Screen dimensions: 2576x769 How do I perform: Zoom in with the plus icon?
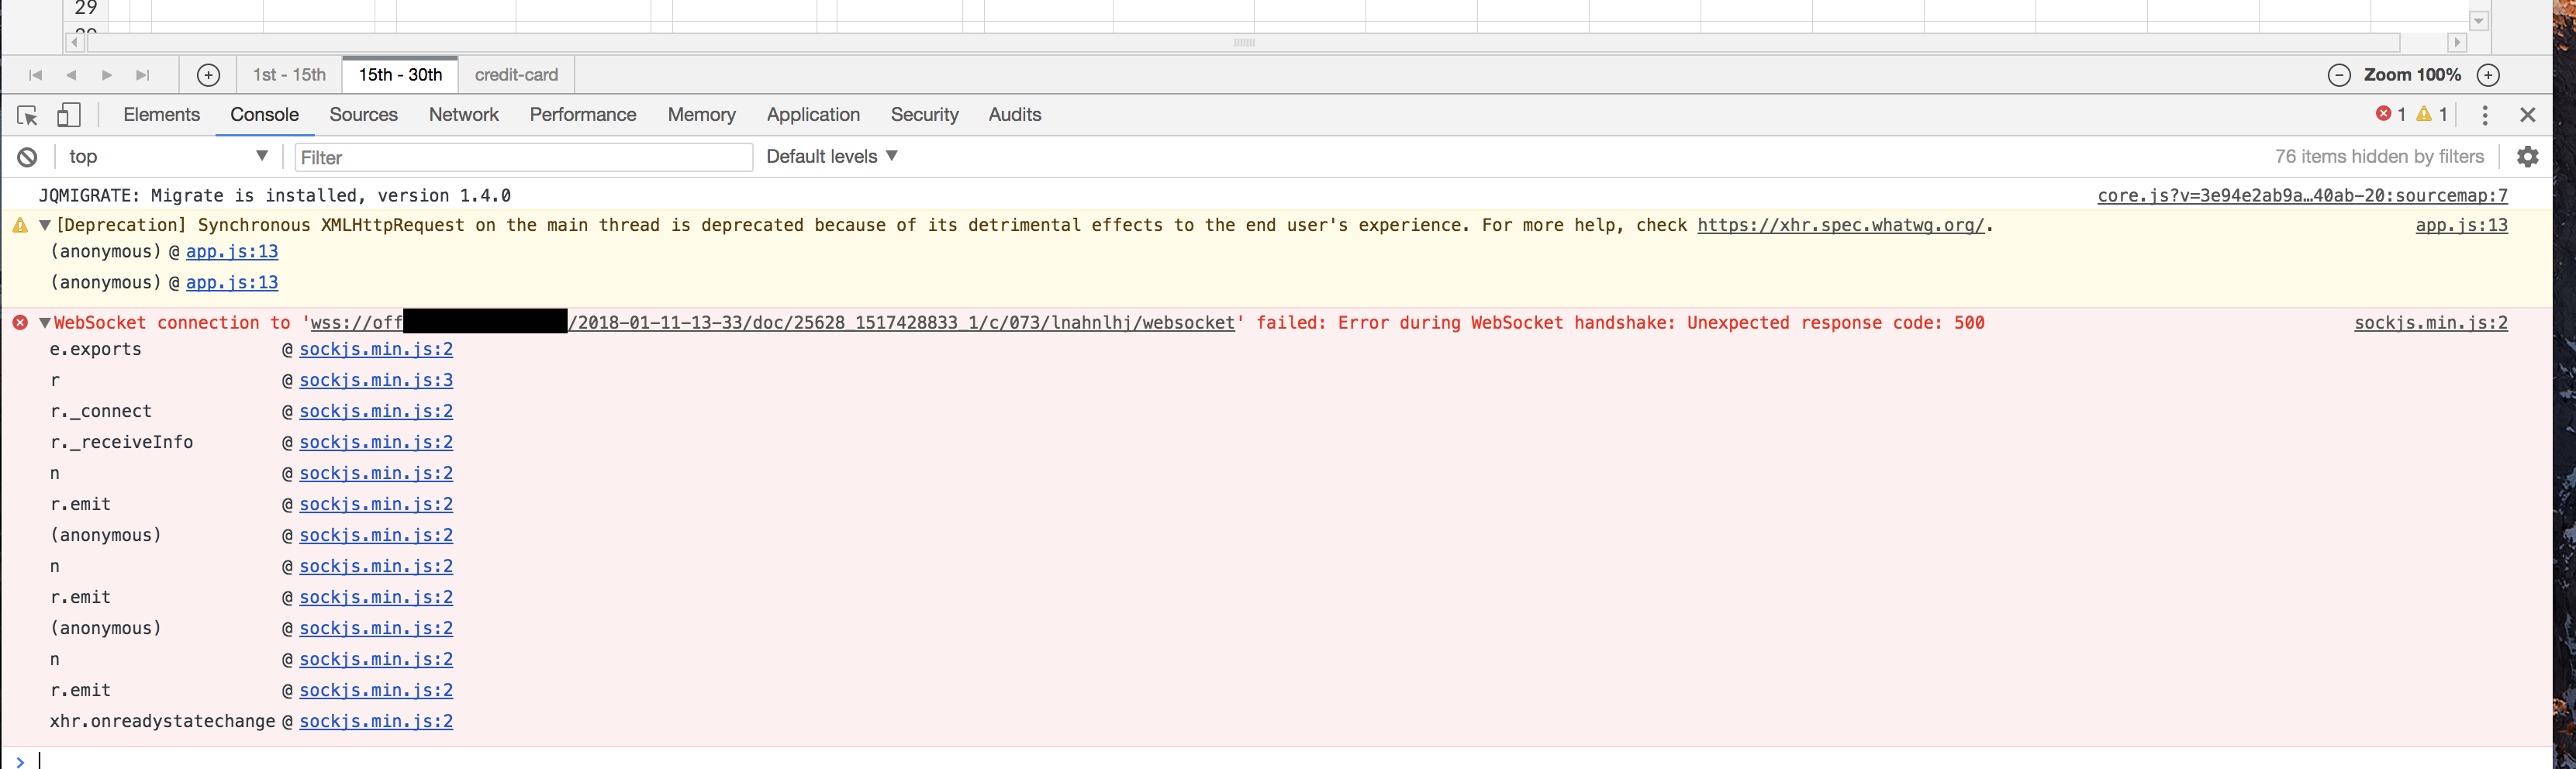pos(2488,75)
